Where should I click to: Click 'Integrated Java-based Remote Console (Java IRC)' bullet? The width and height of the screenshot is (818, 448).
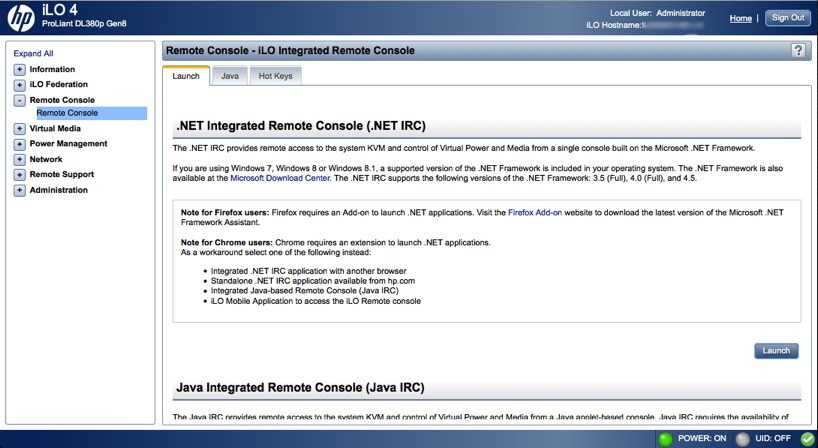(x=305, y=290)
